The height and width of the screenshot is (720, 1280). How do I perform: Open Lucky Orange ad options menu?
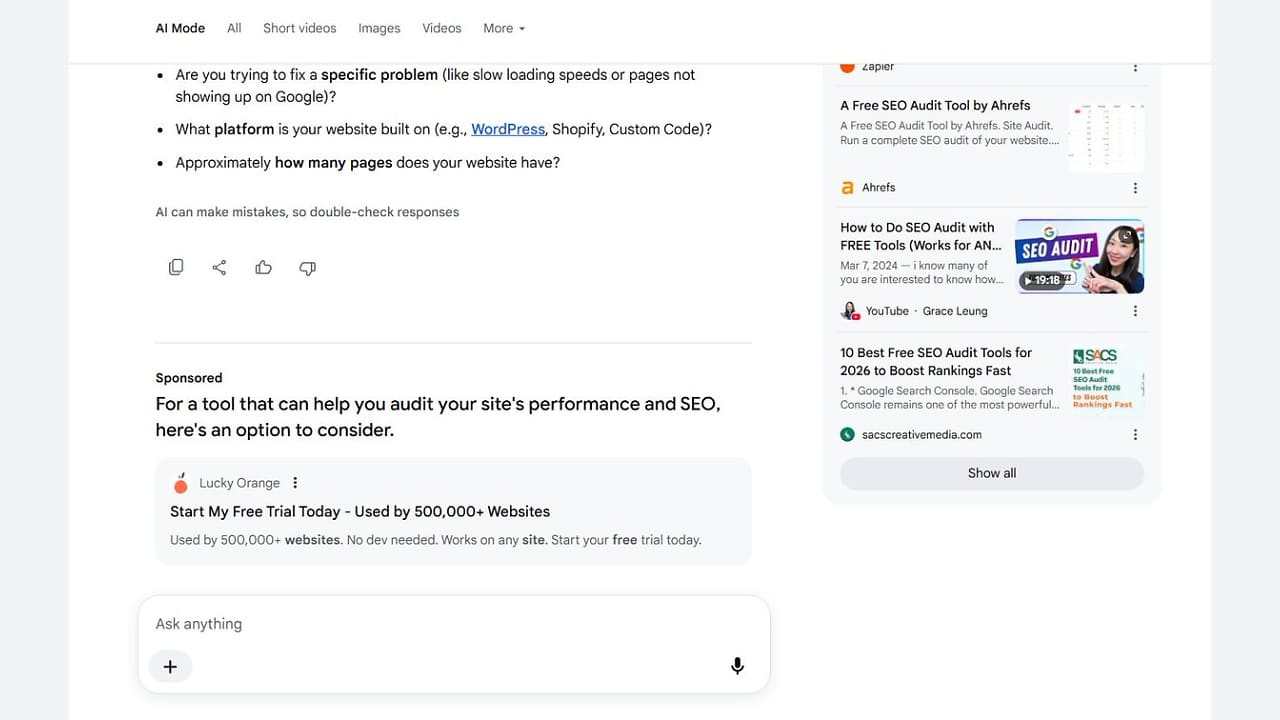click(x=295, y=483)
